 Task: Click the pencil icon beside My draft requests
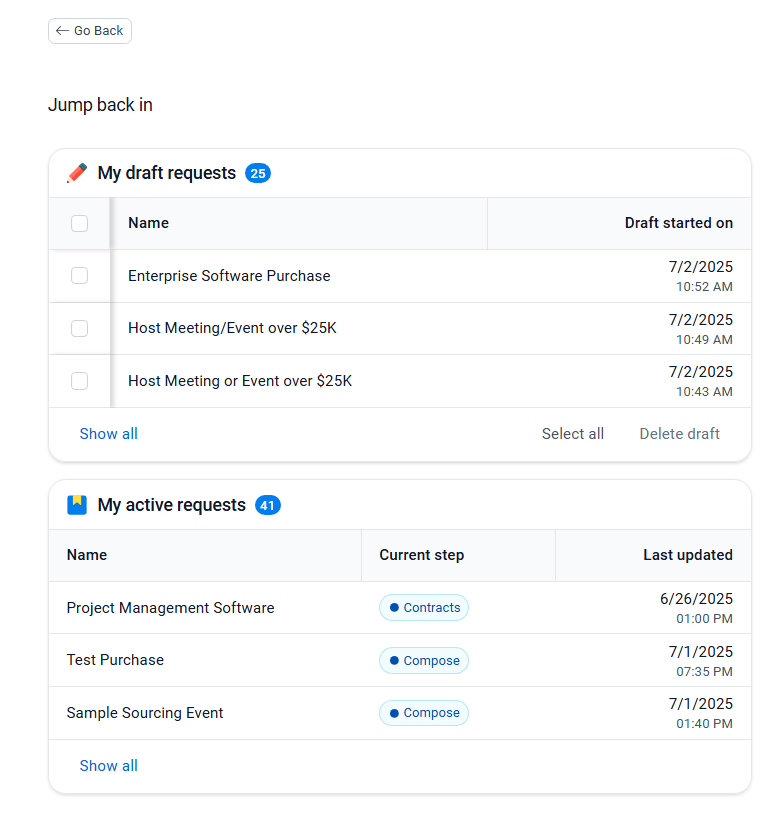[x=77, y=173]
